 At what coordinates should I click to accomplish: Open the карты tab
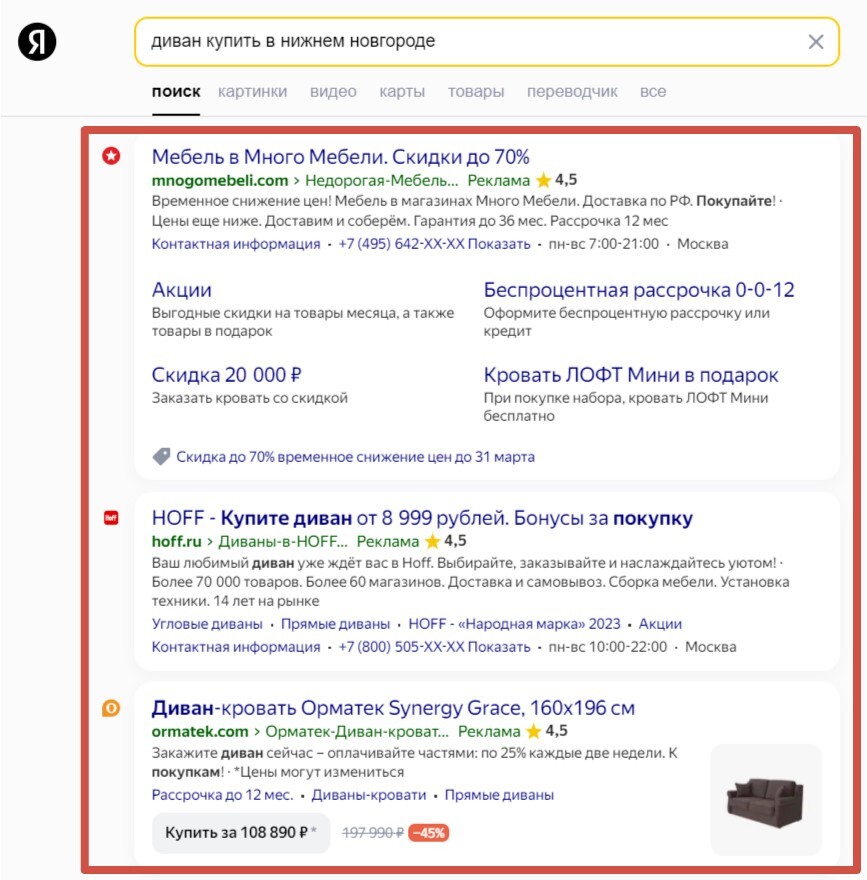point(402,91)
